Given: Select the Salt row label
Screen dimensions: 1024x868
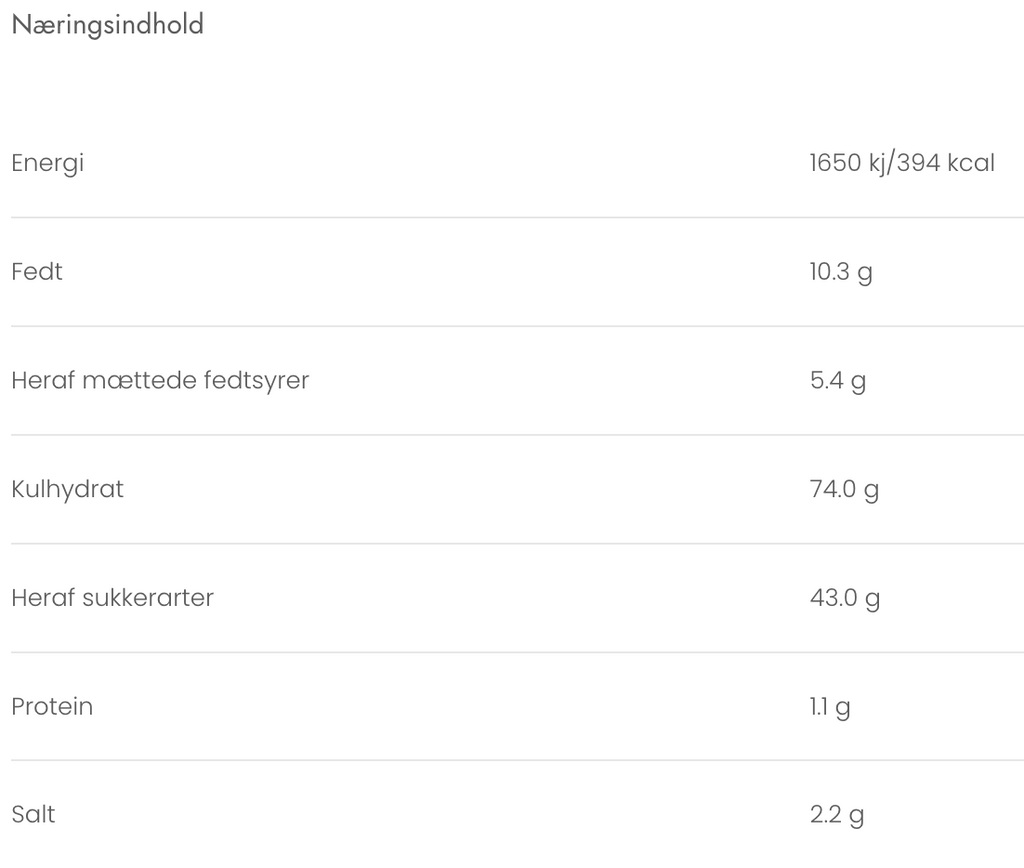Looking at the screenshot, I should 33,815.
